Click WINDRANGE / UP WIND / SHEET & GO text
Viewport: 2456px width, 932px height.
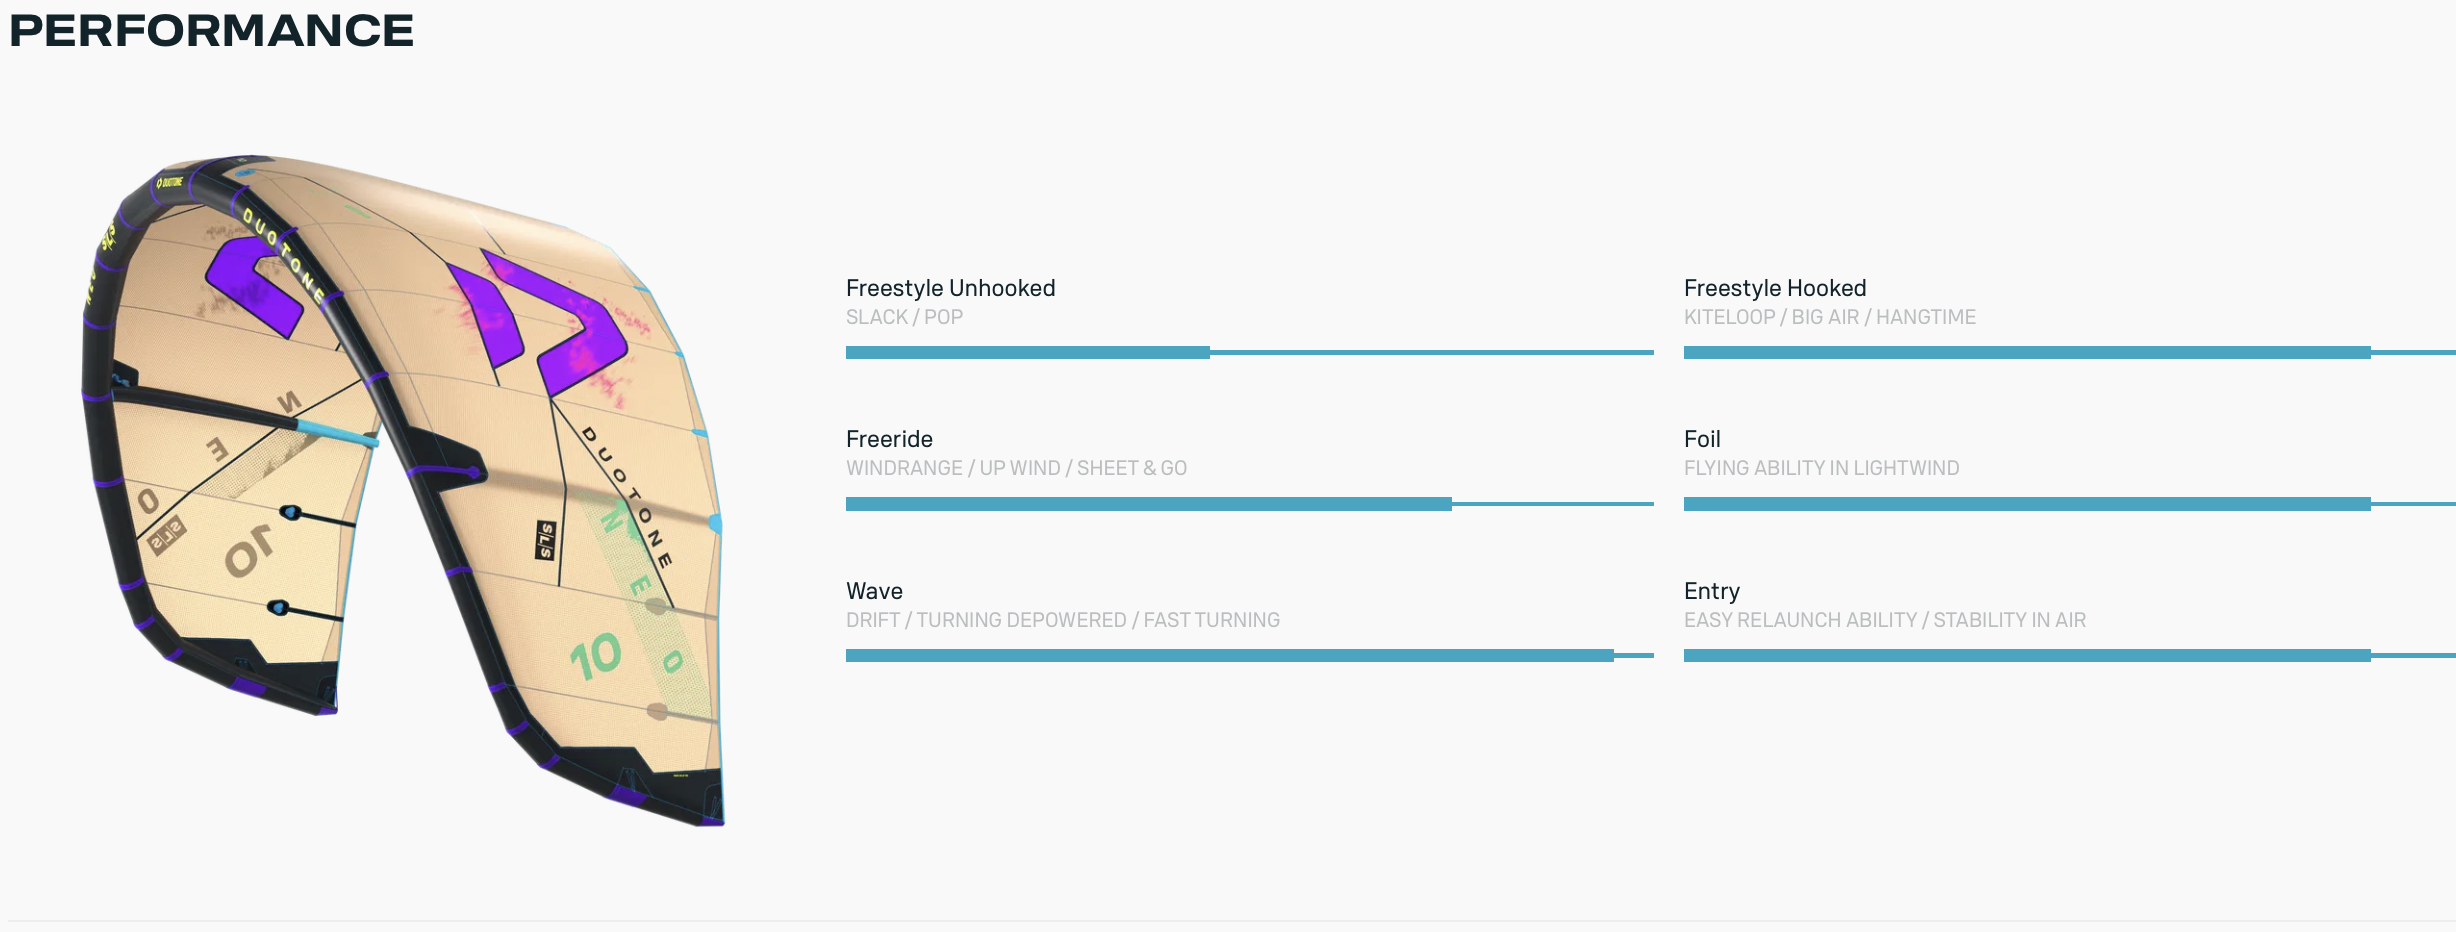pyautogui.click(x=1016, y=468)
